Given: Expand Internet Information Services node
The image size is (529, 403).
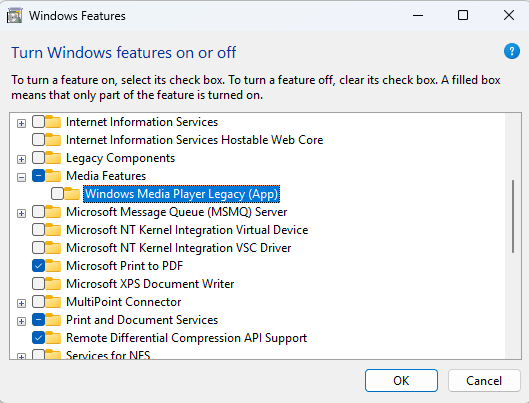Looking at the screenshot, I should click(21, 123).
